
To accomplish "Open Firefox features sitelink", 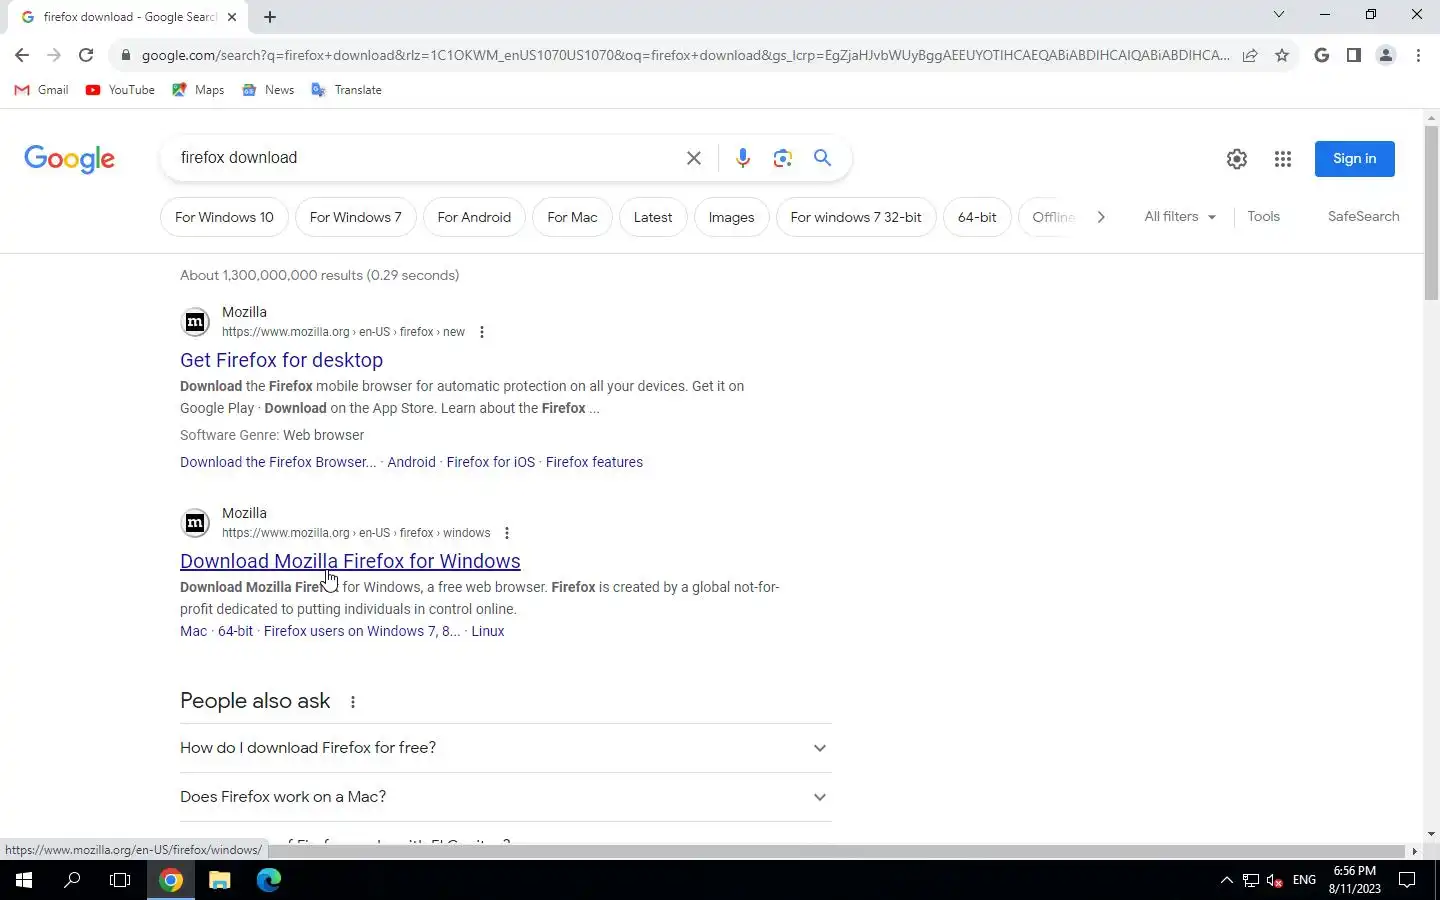I will point(594,462).
